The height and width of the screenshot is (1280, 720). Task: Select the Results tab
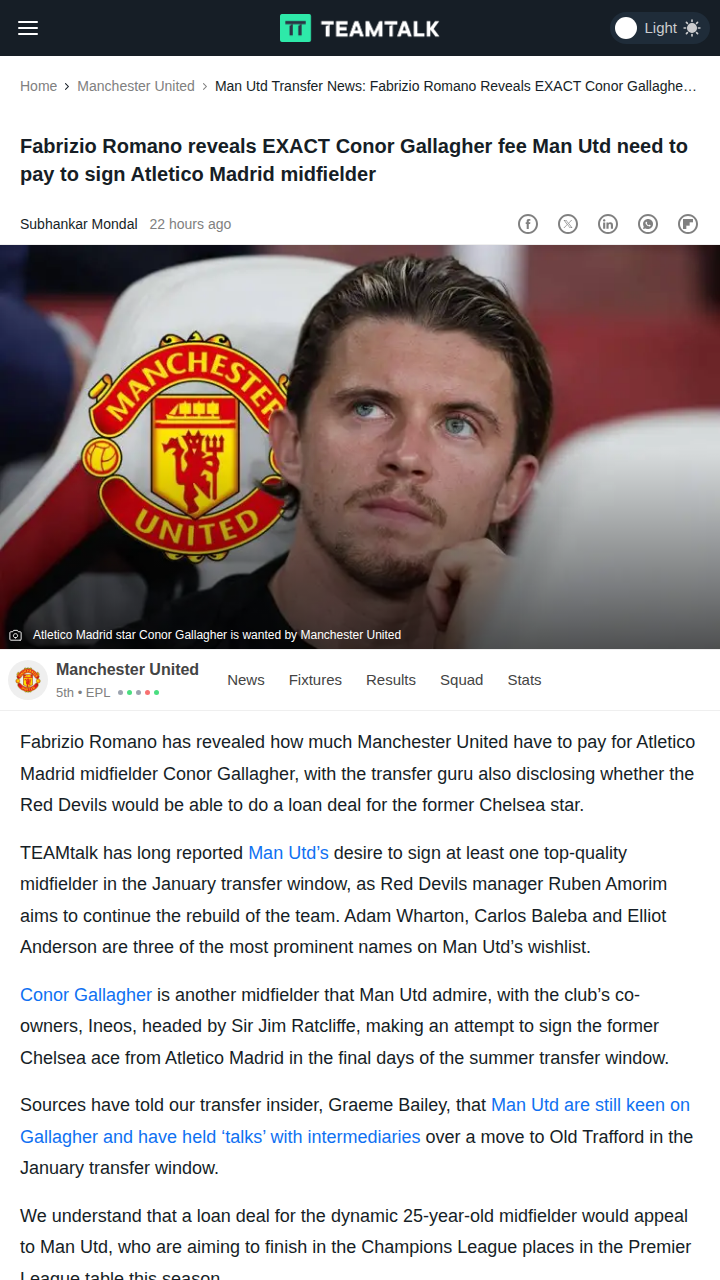point(391,680)
